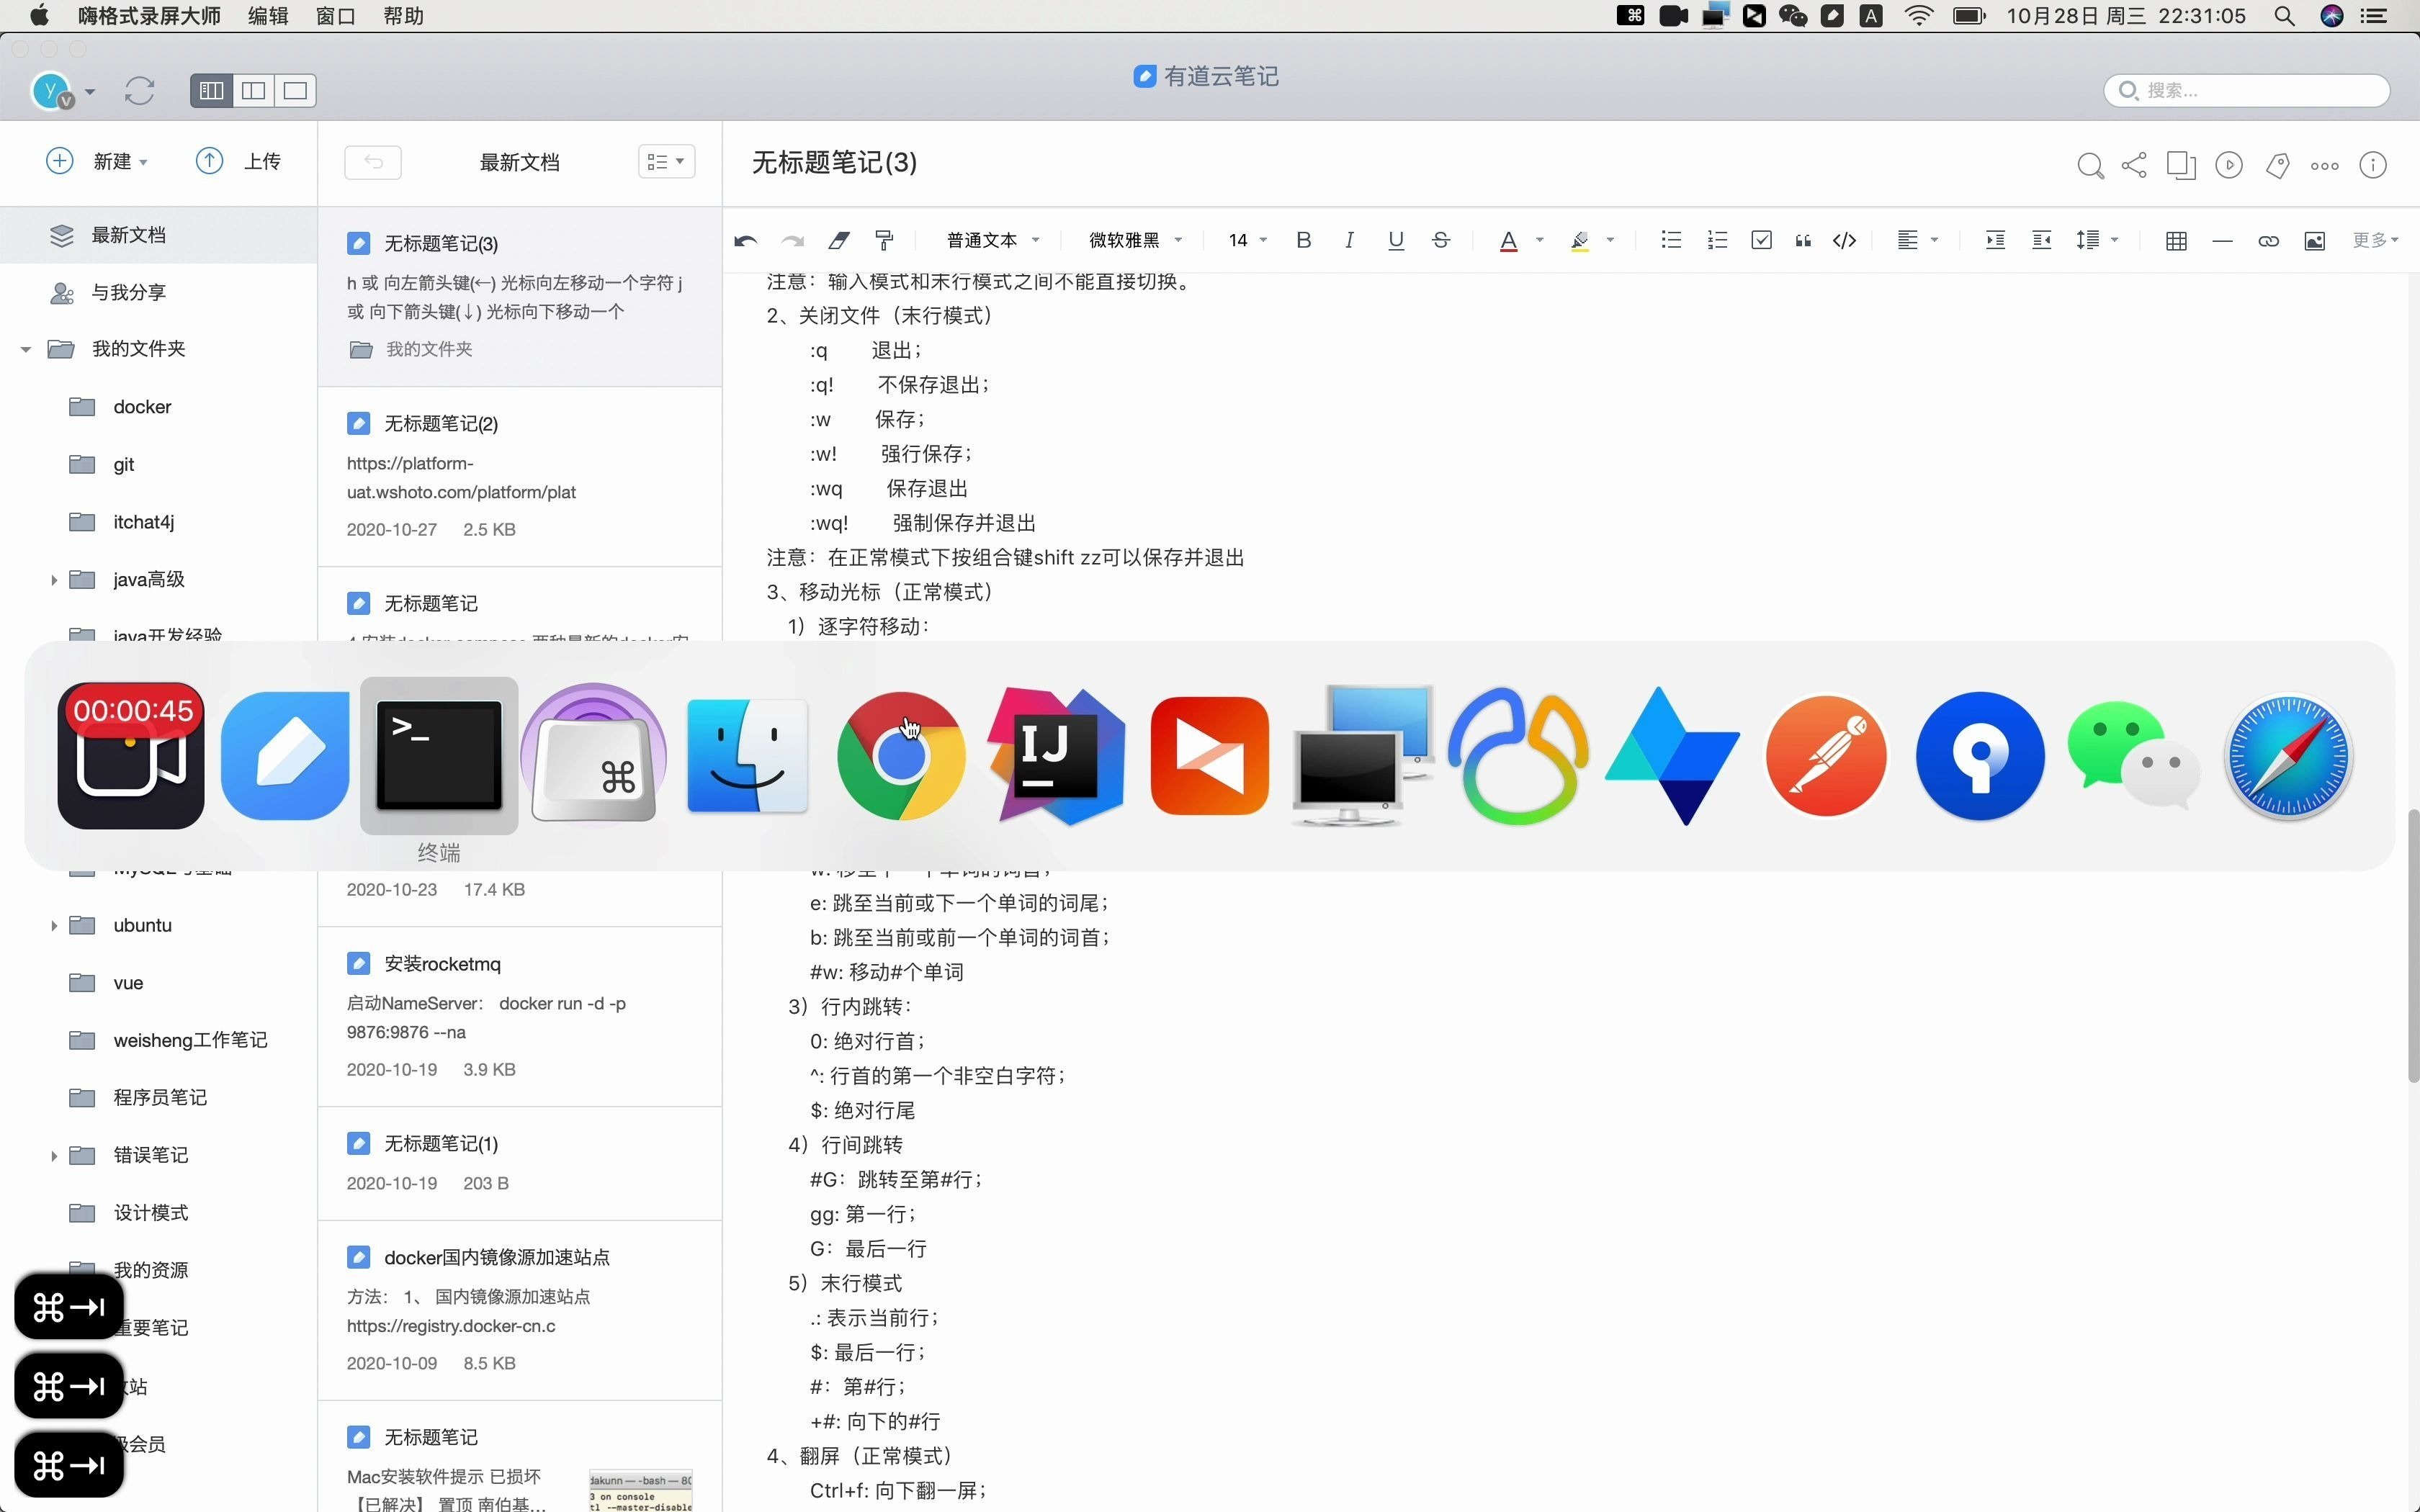2420x1512 pixels.
Task: Insert an image
Action: click(x=2314, y=241)
